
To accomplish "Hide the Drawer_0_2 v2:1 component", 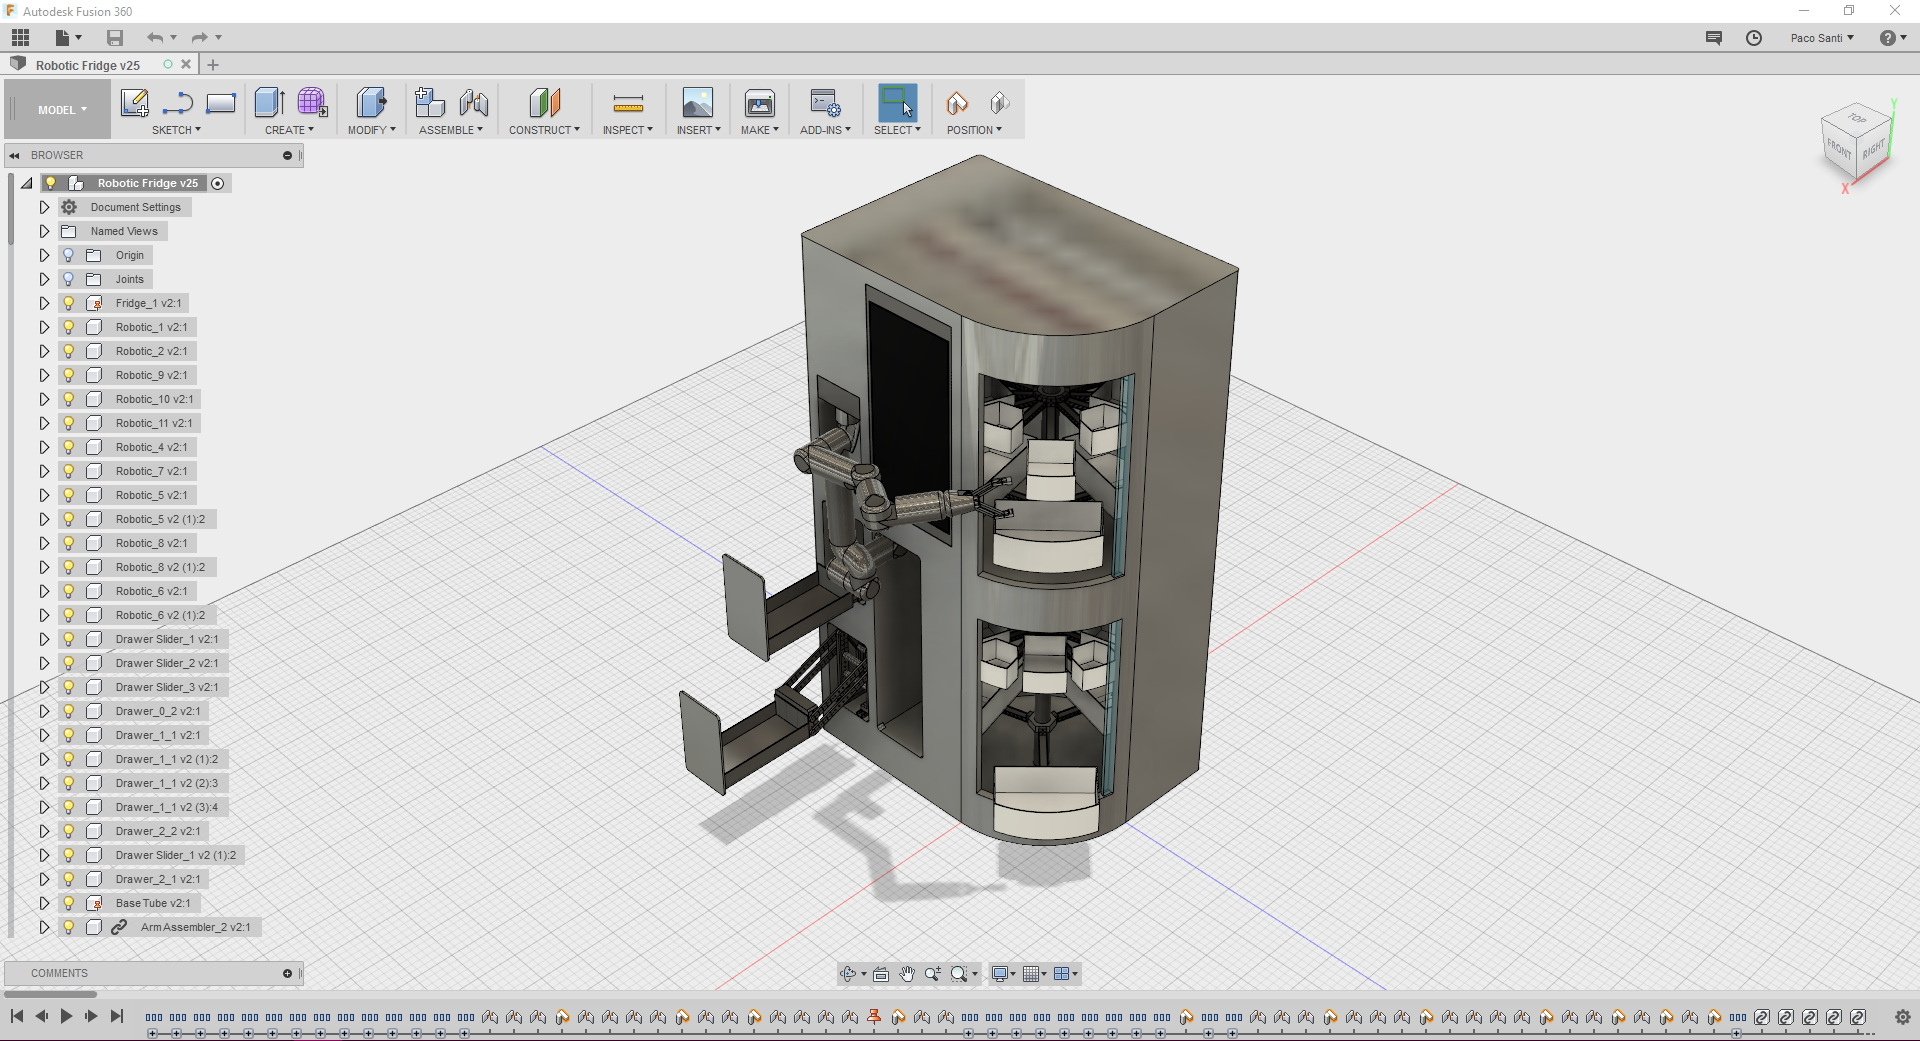I will 69,711.
